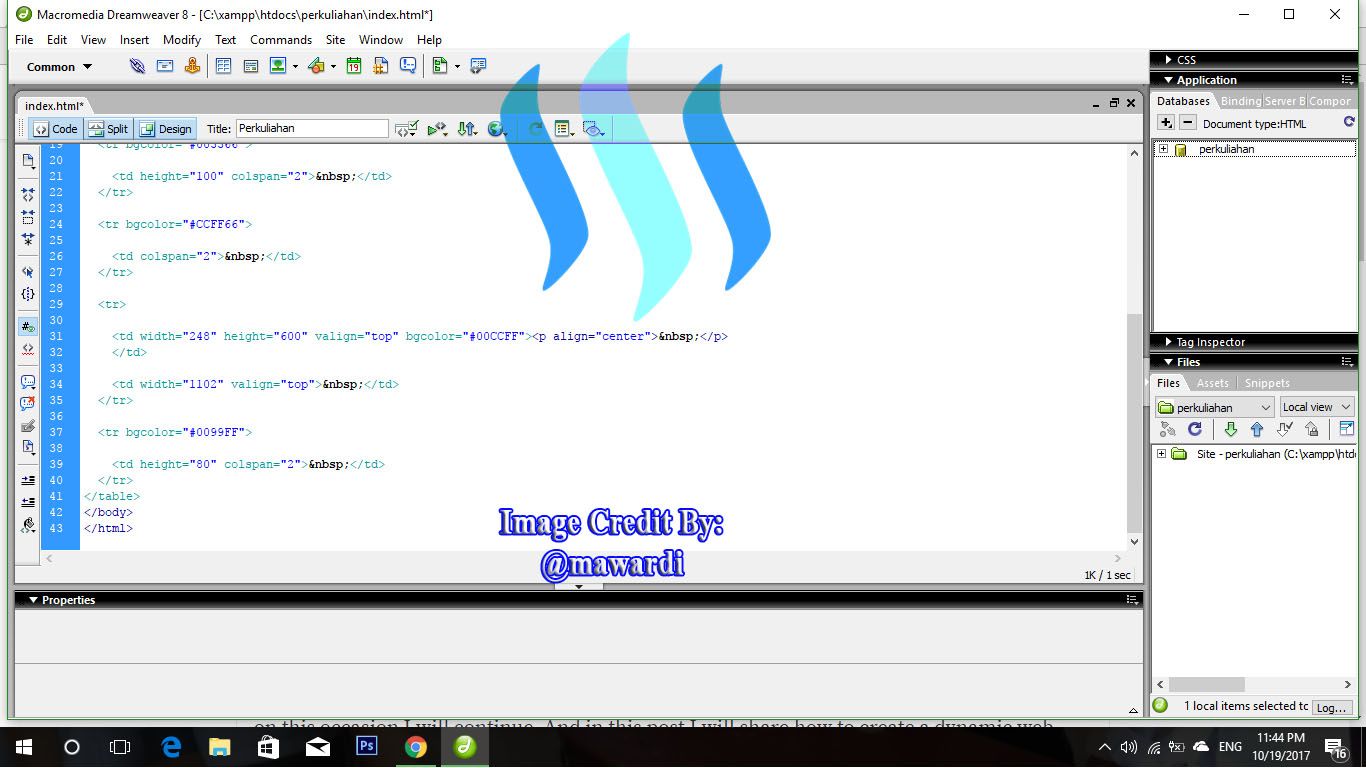Expand the perkuliahan database node

(1163, 149)
